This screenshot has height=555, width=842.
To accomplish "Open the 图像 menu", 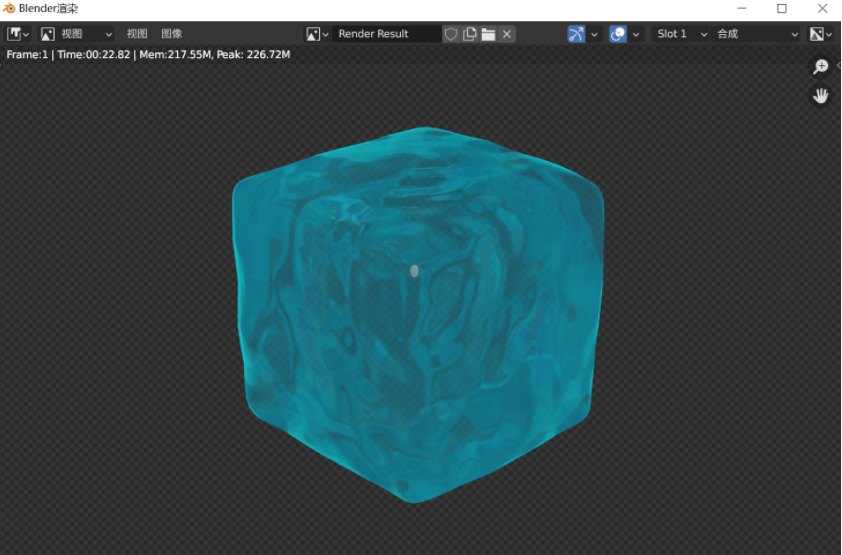I will click(x=172, y=34).
